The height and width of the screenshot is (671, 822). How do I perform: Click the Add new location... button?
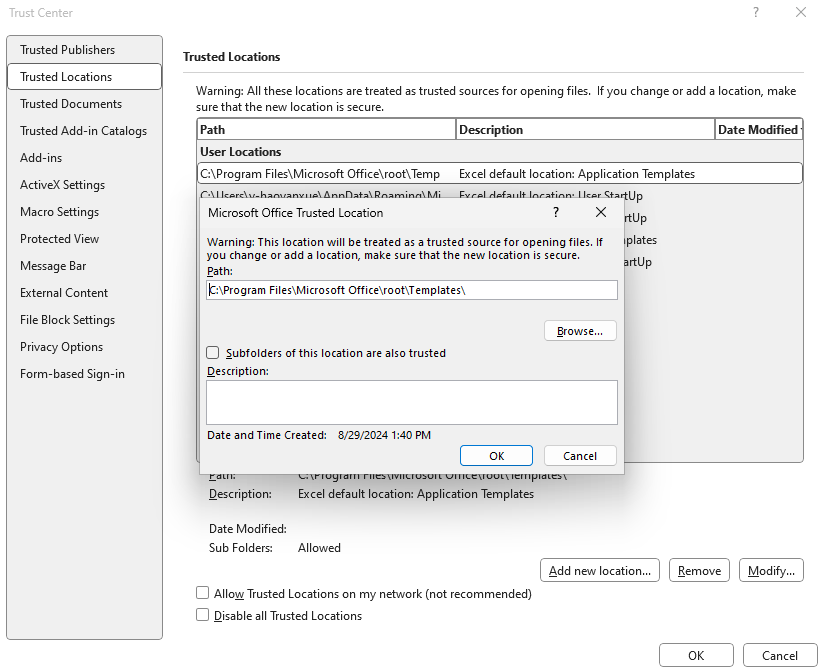click(600, 570)
